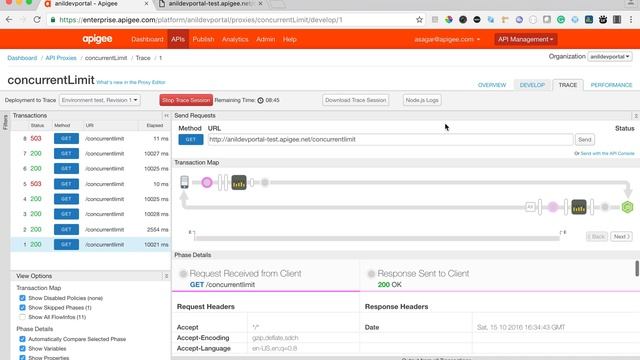Enable Show All FlowInfos checkbox
The image size is (640, 360).
22,317
